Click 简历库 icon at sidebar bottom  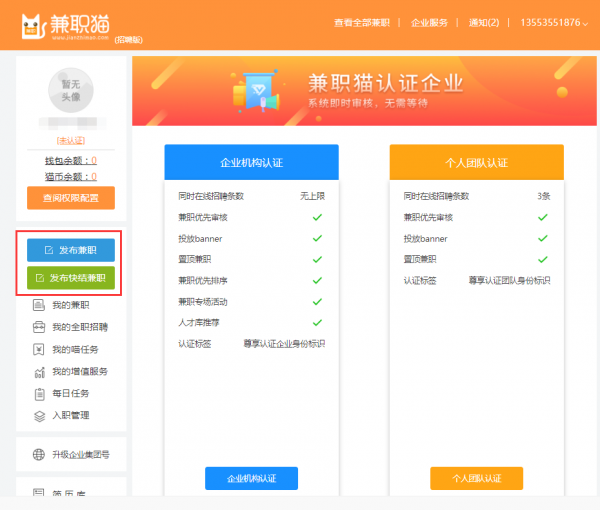(x=39, y=493)
